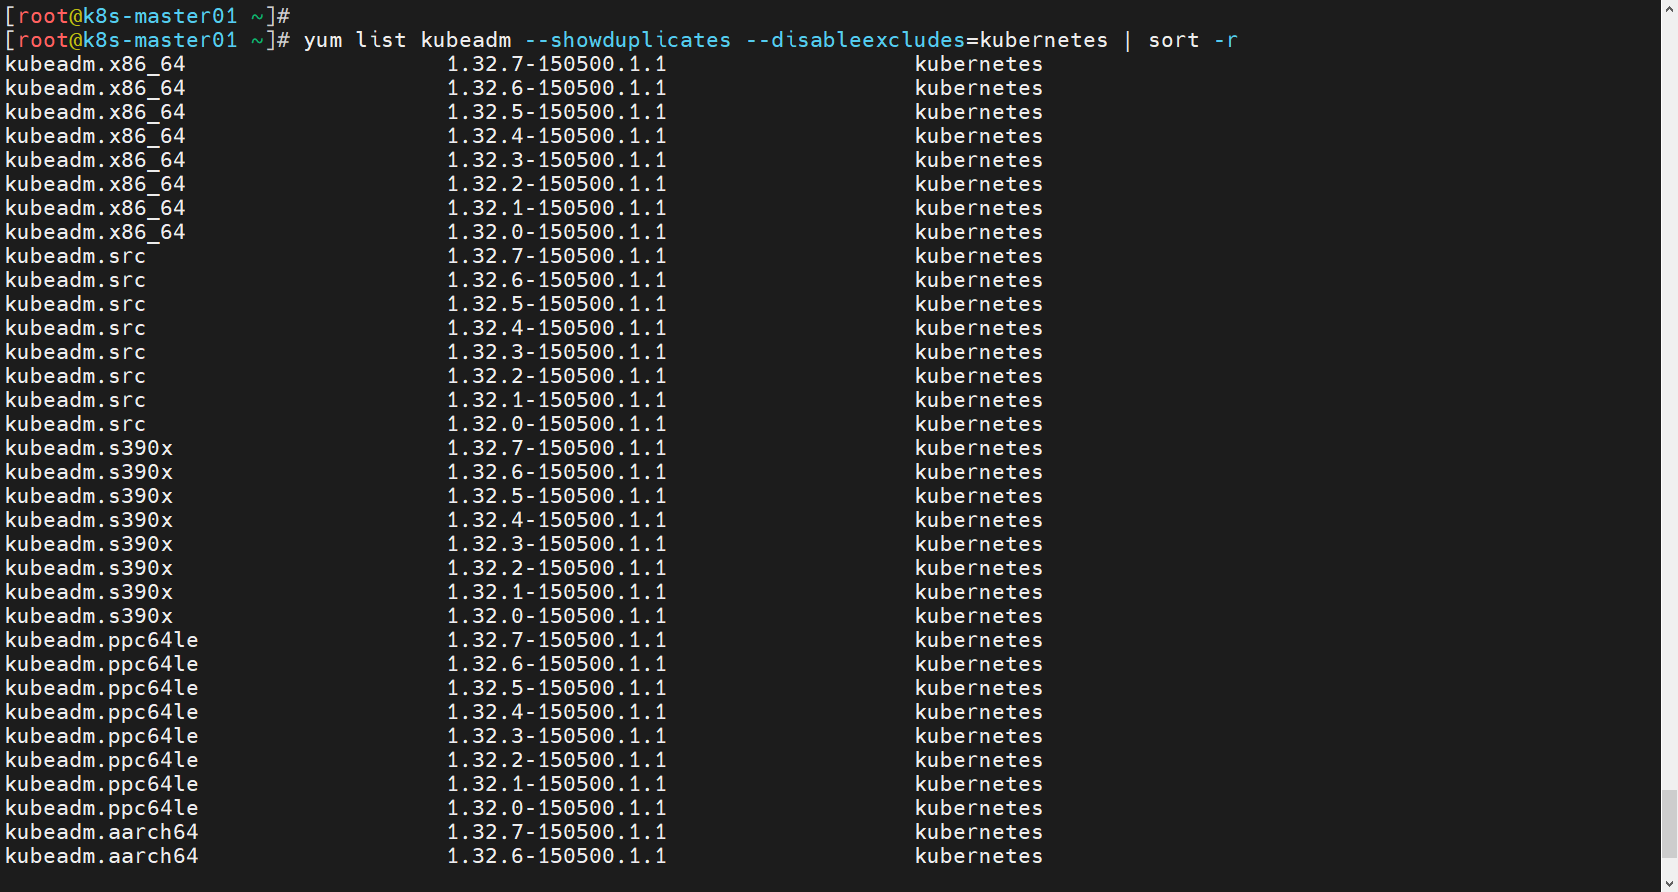Click version 1.32.0 of kubeadm.ppc64le
The image size is (1678, 892).
(556, 808)
